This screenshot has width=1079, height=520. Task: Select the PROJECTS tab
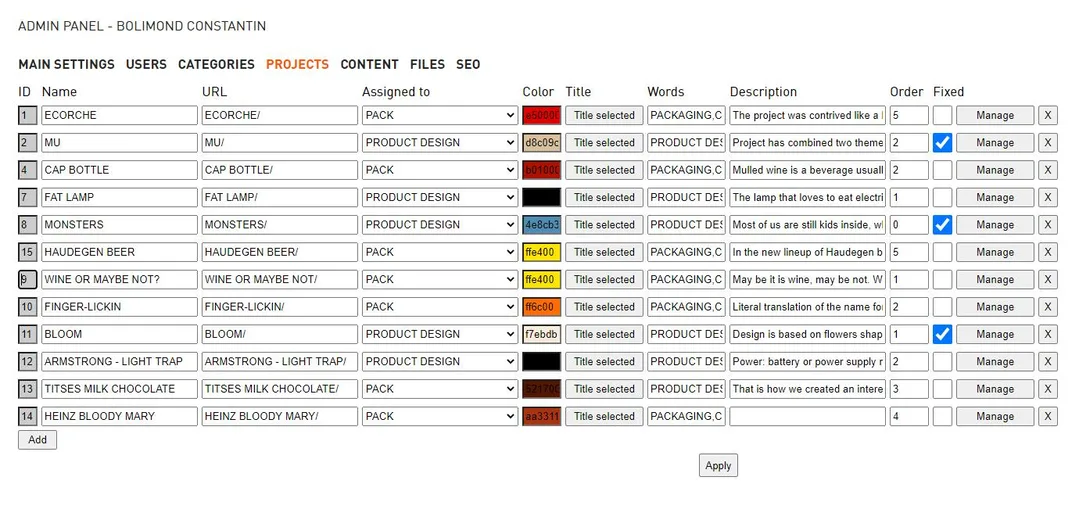(297, 65)
